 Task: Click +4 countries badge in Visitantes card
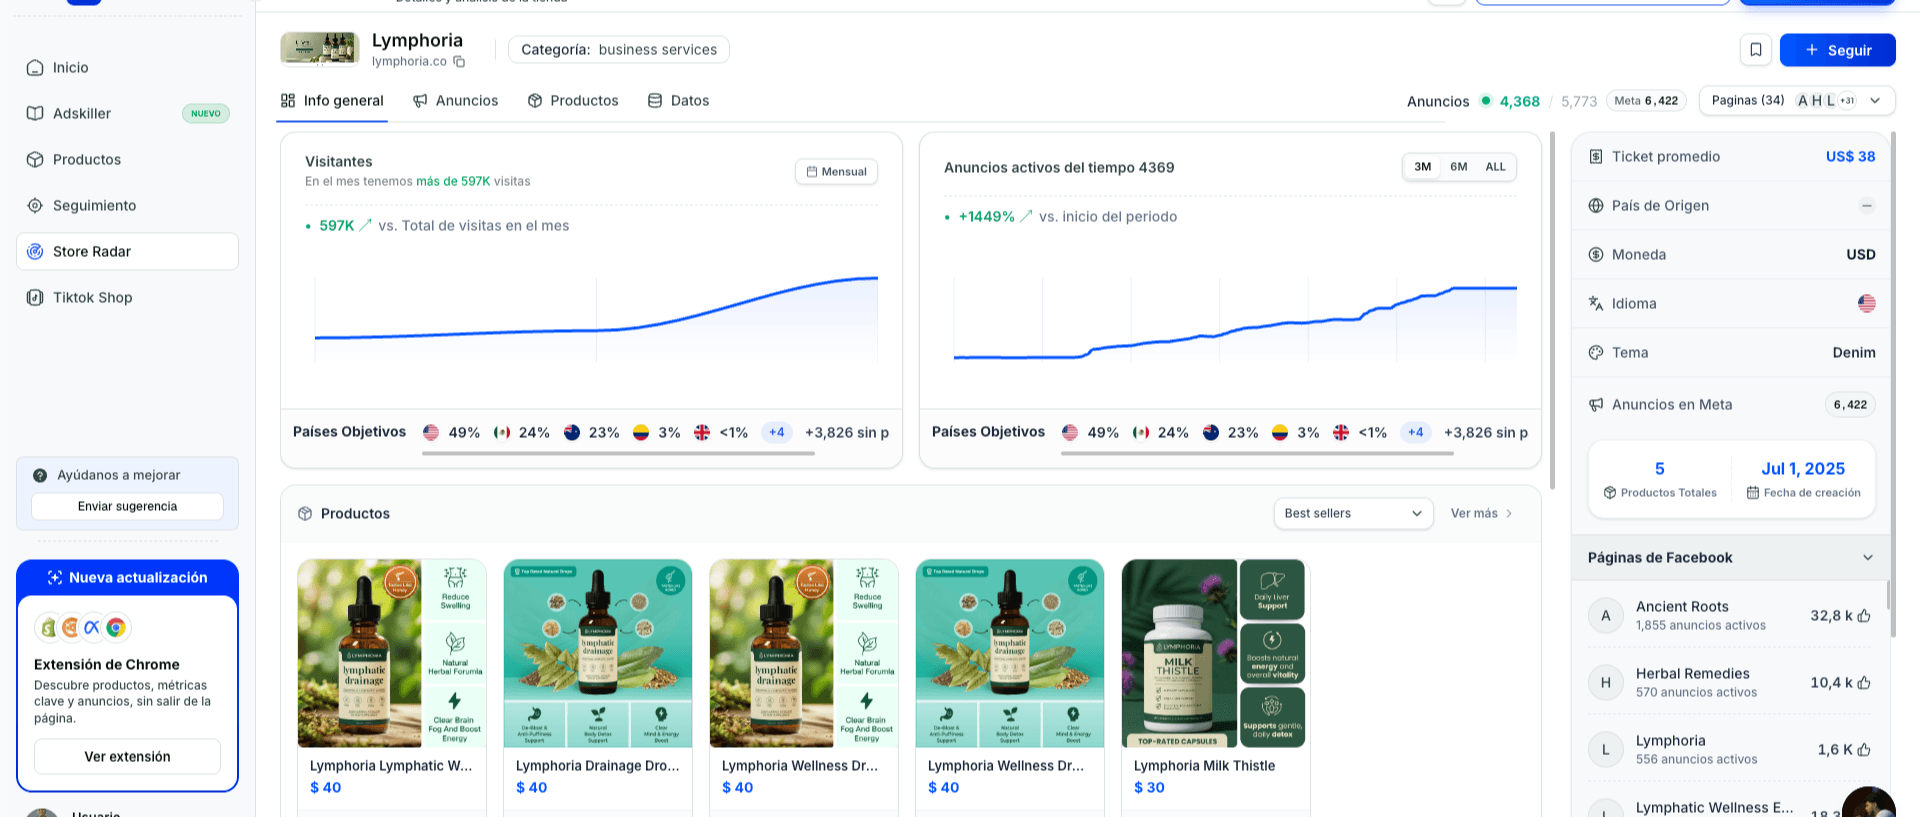[x=777, y=433]
